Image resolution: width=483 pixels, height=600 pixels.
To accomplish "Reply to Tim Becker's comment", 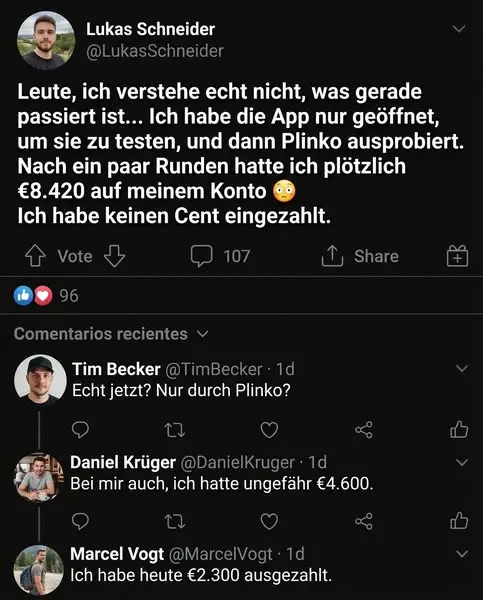I will (80, 430).
